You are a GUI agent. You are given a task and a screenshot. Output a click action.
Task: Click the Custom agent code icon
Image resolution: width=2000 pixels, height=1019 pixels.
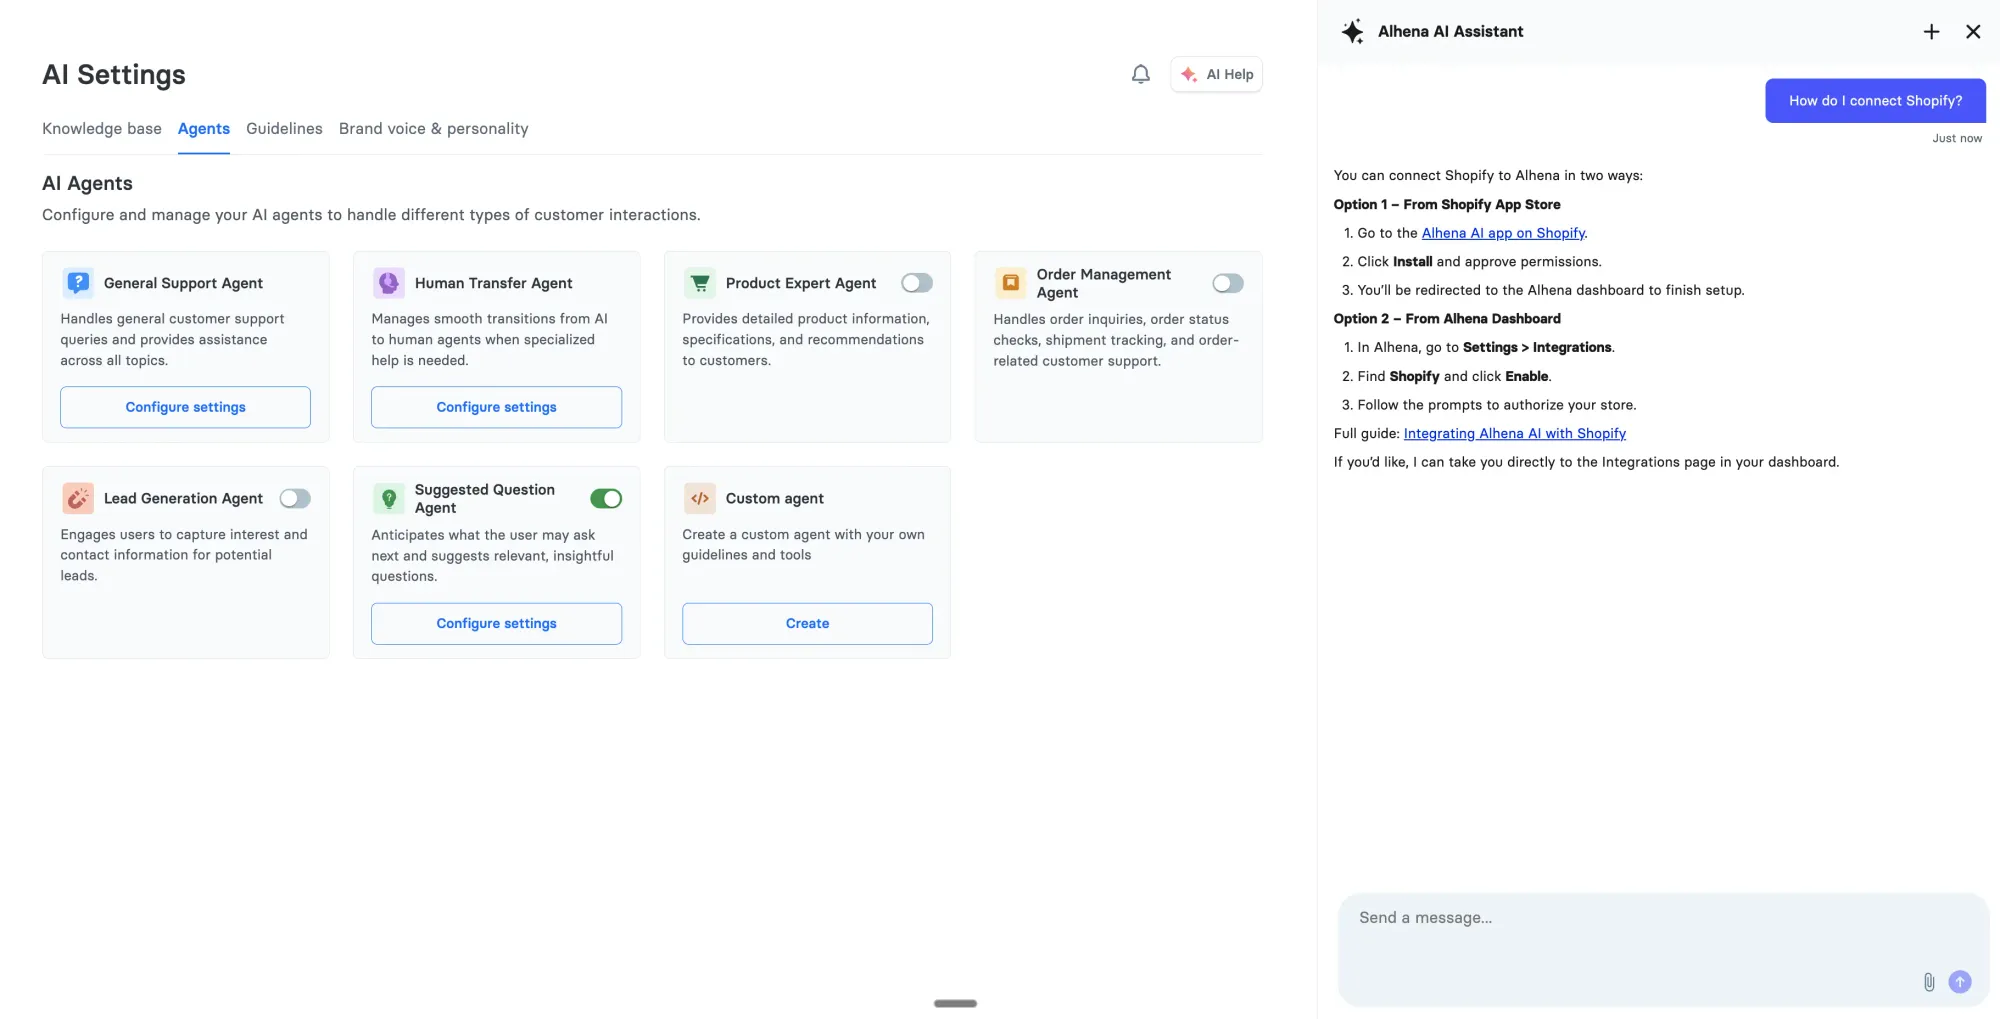pos(700,498)
